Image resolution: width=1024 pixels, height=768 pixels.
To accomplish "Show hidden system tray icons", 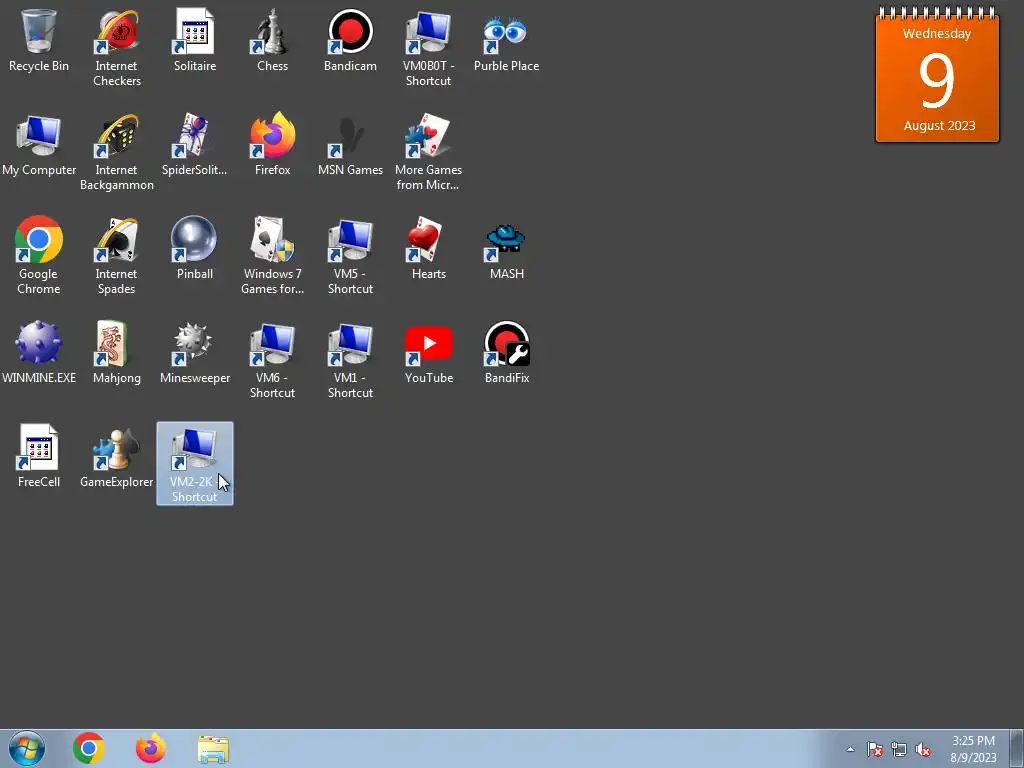I will tap(850, 749).
